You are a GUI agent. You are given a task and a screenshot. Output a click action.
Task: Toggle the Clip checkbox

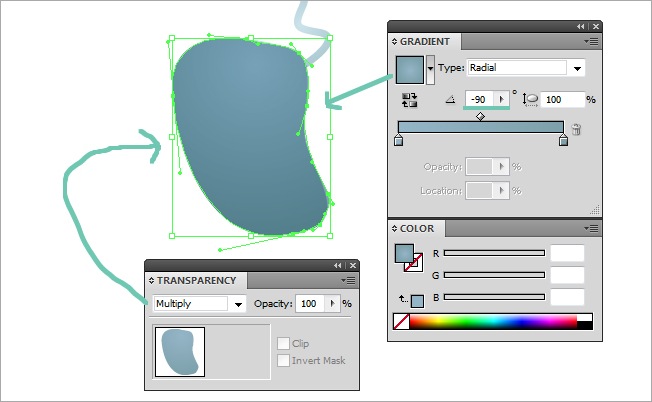click(x=283, y=343)
